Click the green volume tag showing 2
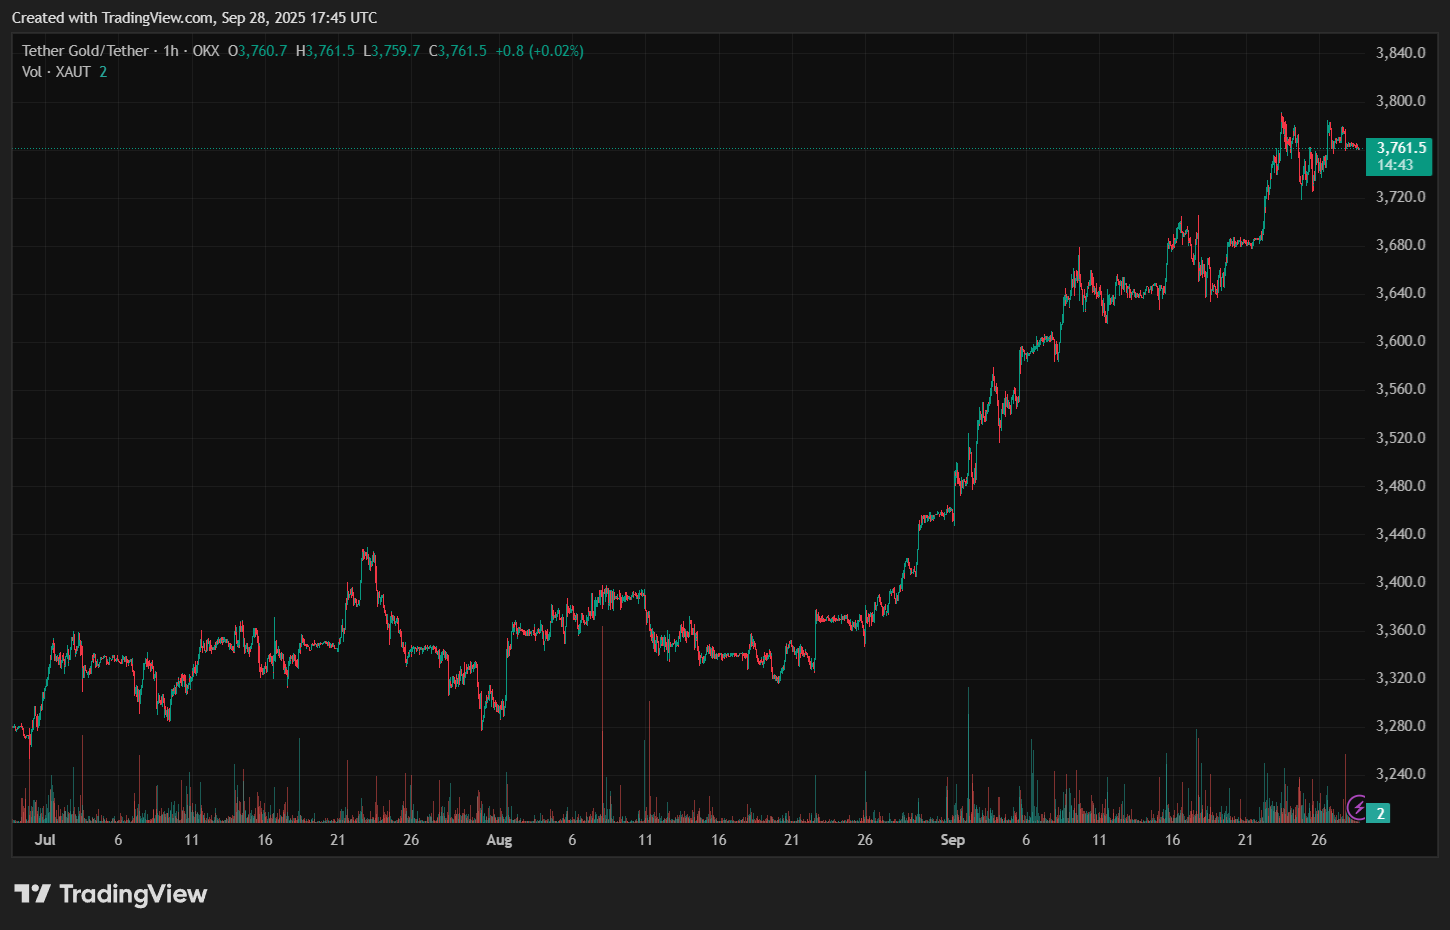This screenshot has width=1450, height=930. click(1380, 813)
